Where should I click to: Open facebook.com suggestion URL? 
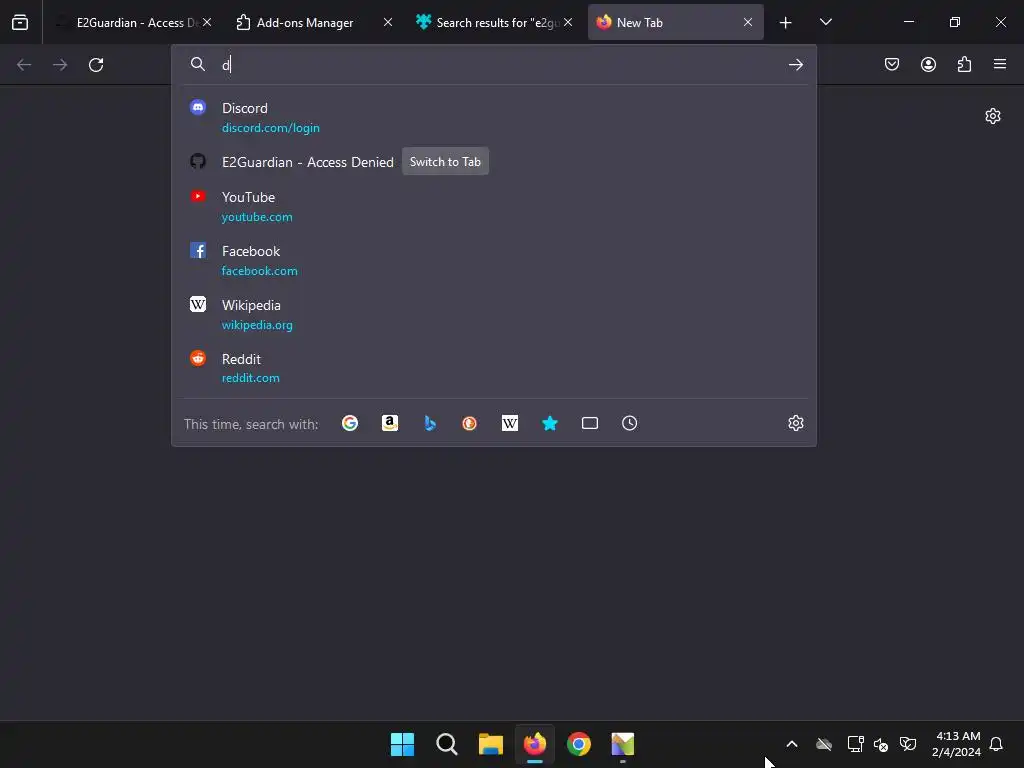[259, 271]
